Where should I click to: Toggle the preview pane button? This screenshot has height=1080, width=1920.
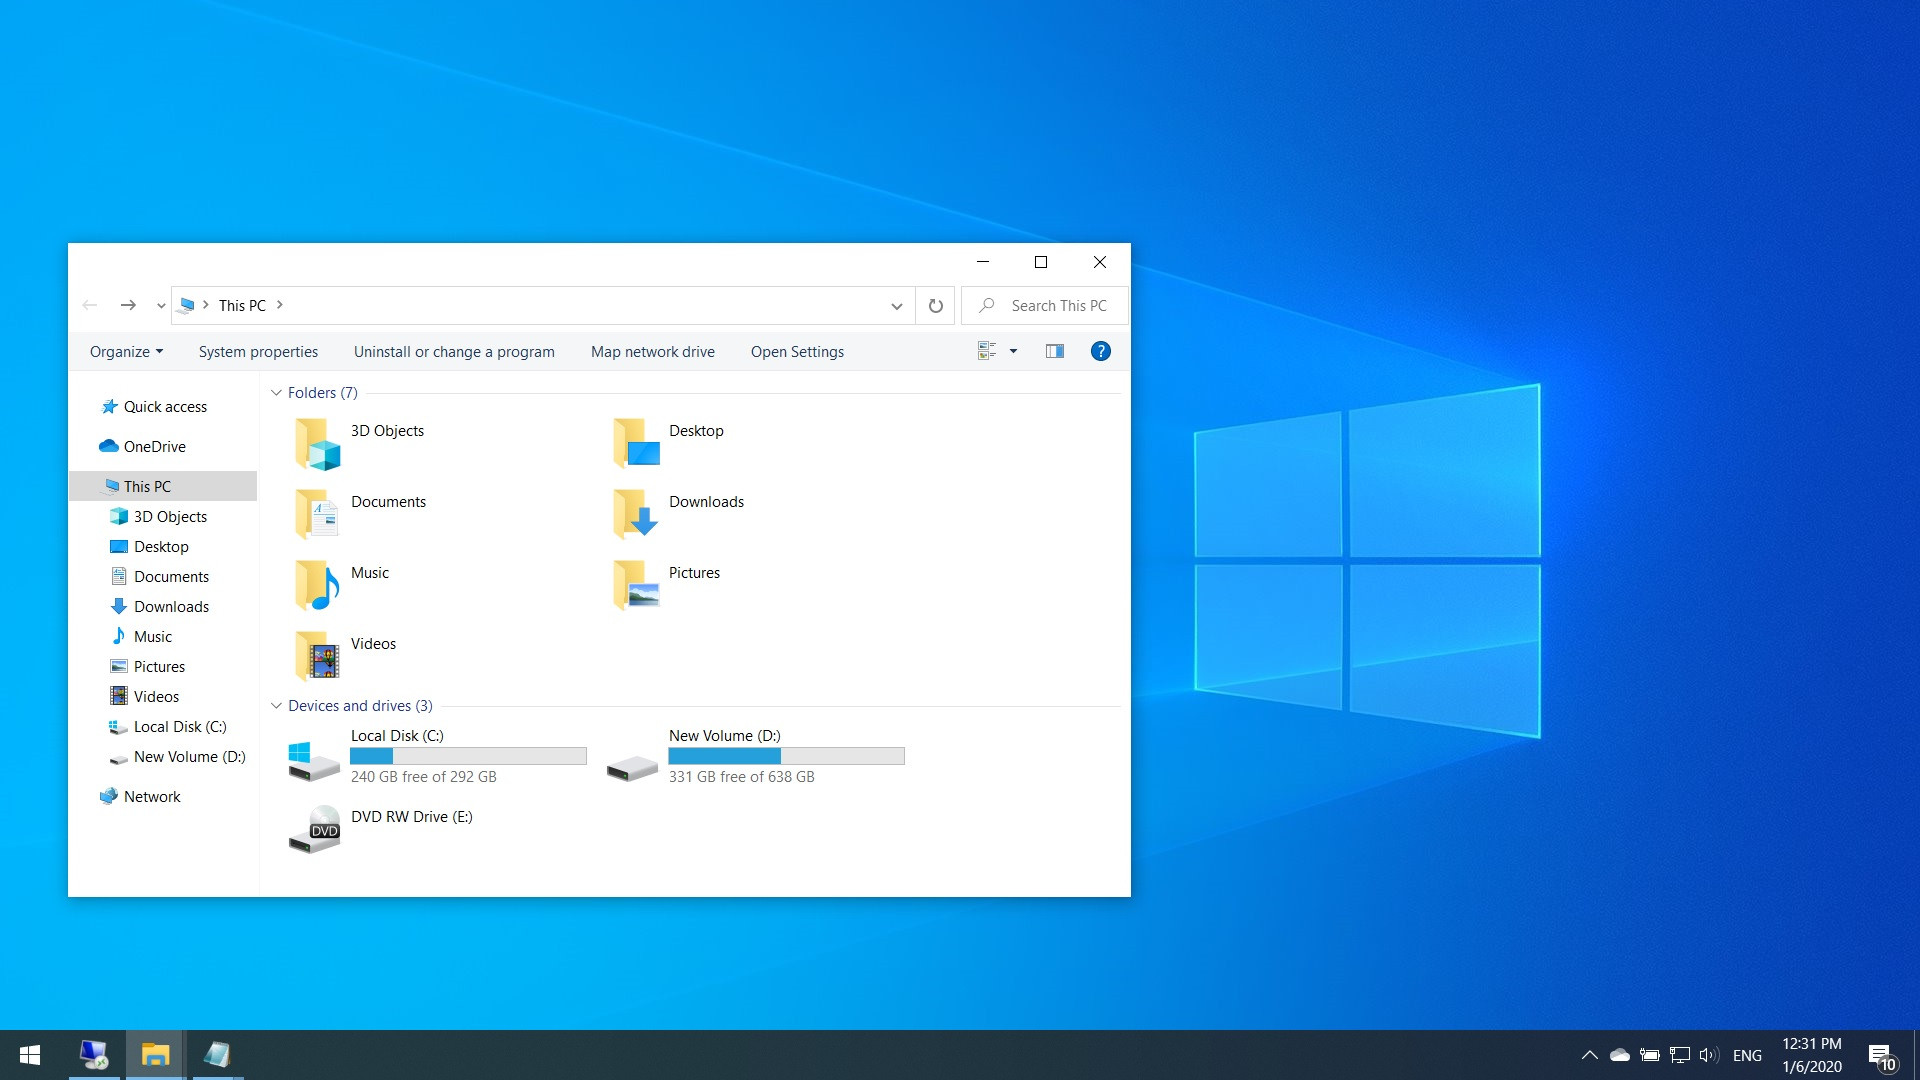pos(1054,351)
